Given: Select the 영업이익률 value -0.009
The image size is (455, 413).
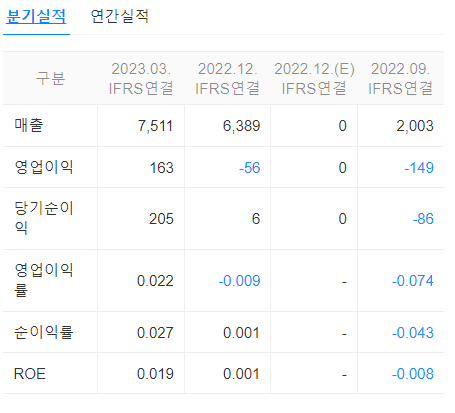Looking at the screenshot, I should (x=239, y=281).
